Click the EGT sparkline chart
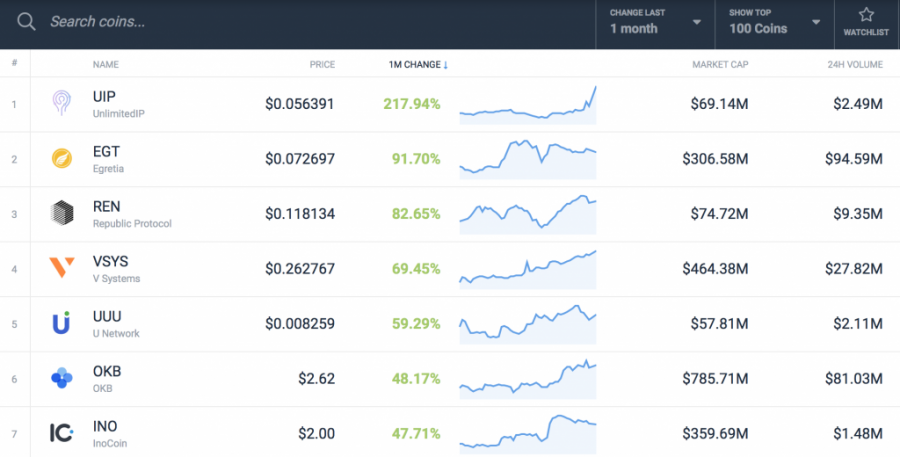Image resolution: width=900 pixels, height=457 pixels. [x=528, y=159]
